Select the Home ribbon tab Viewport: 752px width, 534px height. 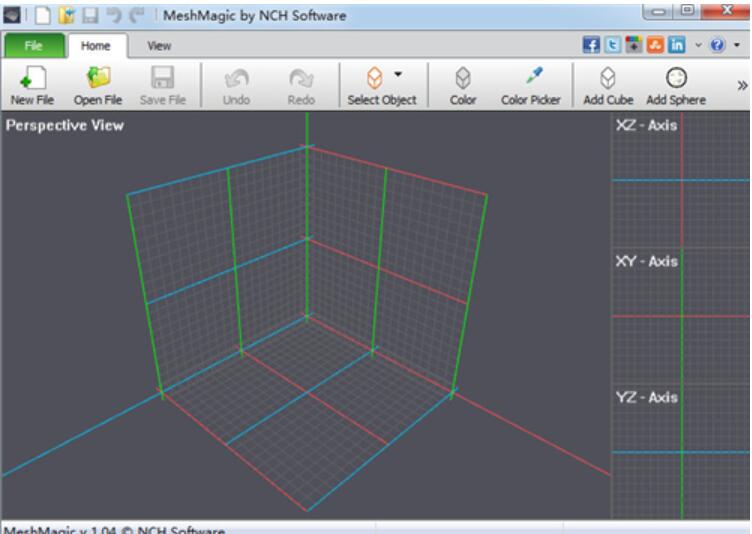click(x=96, y=46)
